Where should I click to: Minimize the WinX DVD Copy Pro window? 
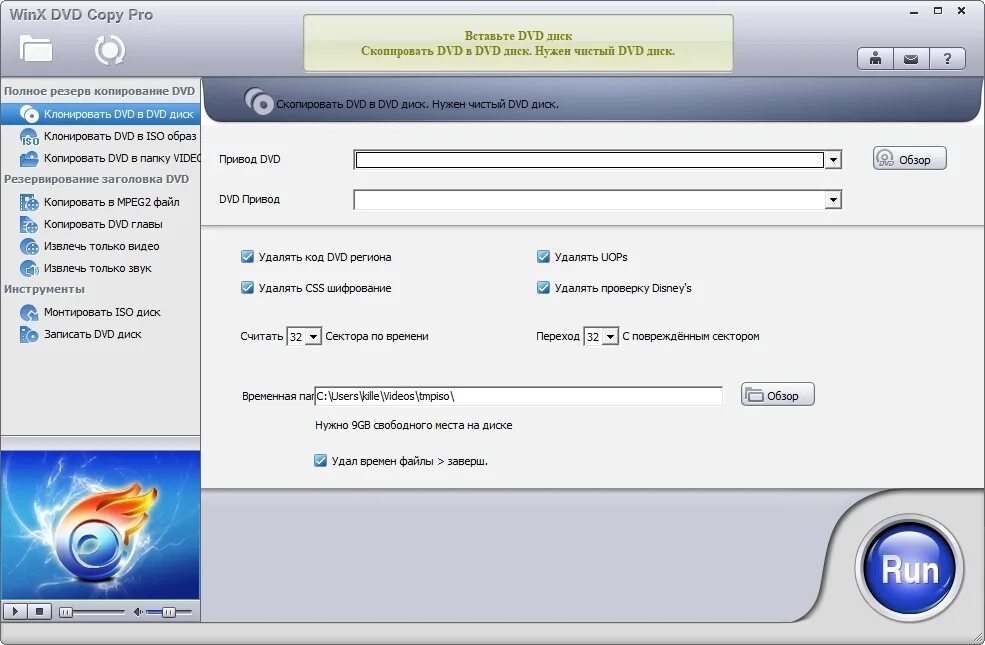(x=914, y=11)
